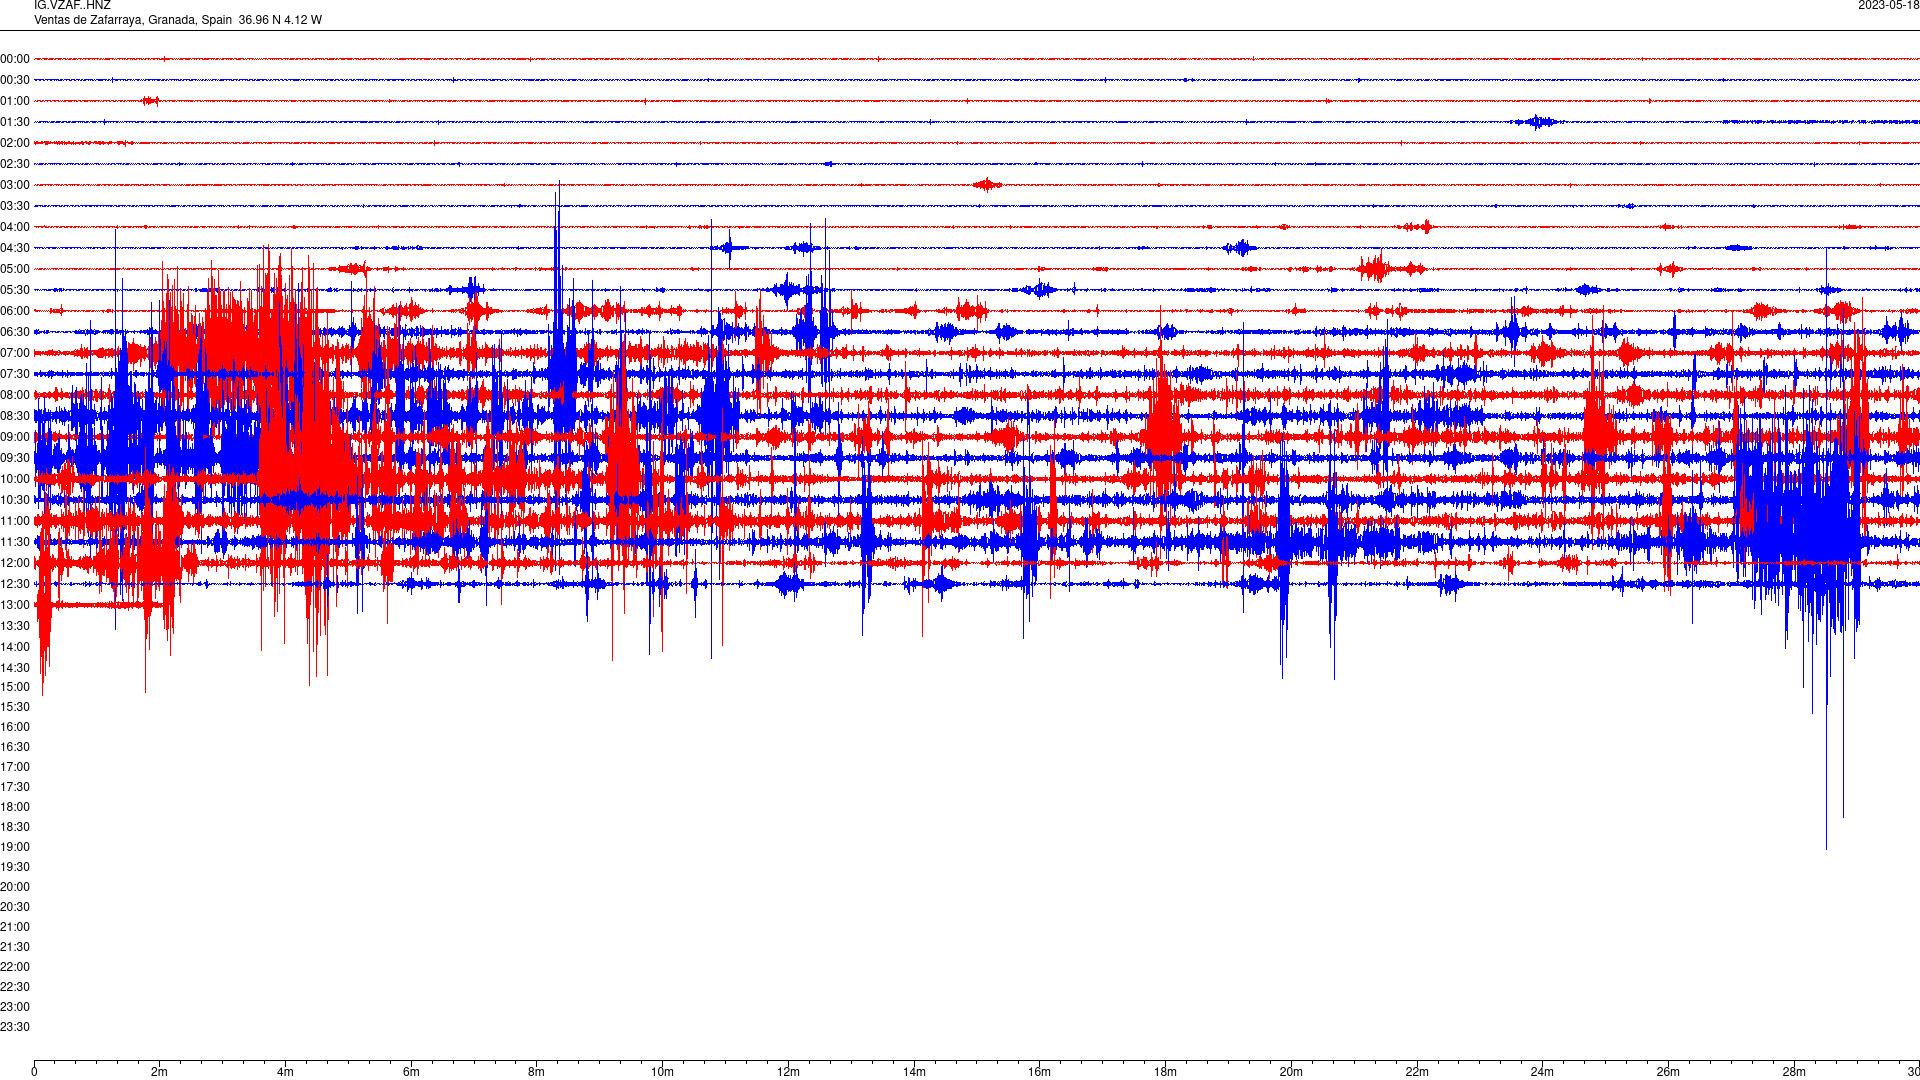The image size is (1920, 1080).
Task: Select the 10:00 time row label
Action: click(x=15, y=479)
